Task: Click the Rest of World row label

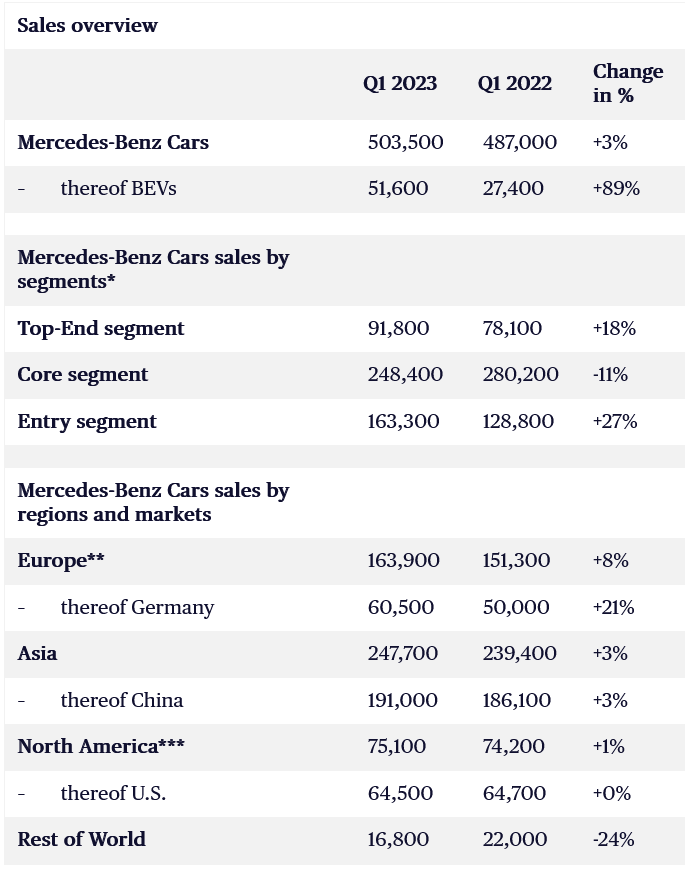Action: tap(82, 839)
